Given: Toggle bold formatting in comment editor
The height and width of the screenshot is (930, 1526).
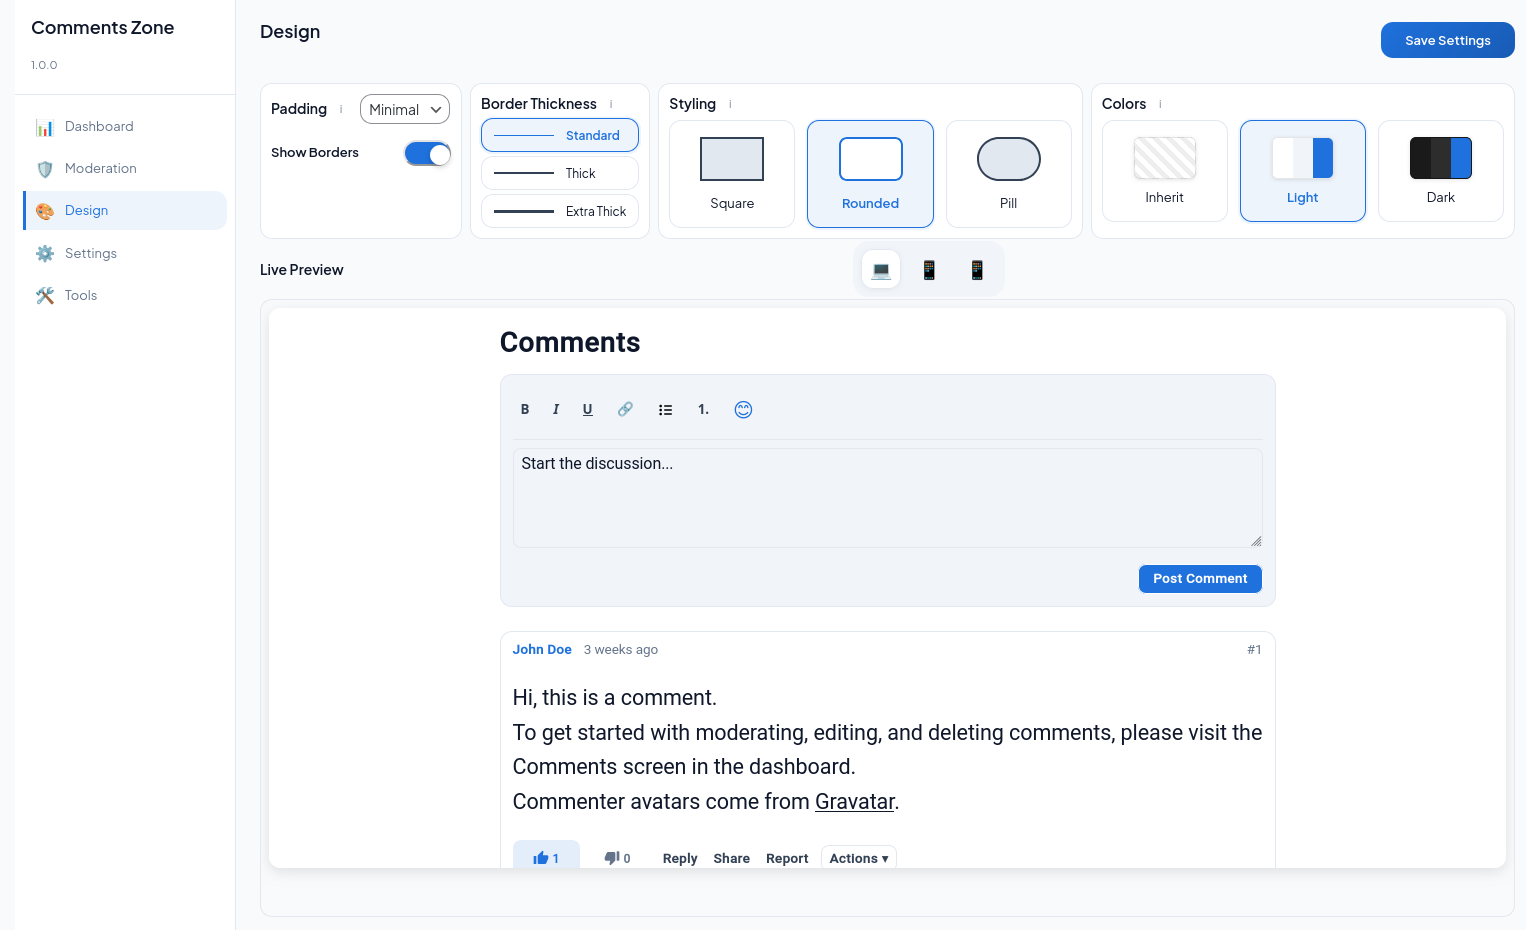Looking at the screenshot, I should point(525,409).
